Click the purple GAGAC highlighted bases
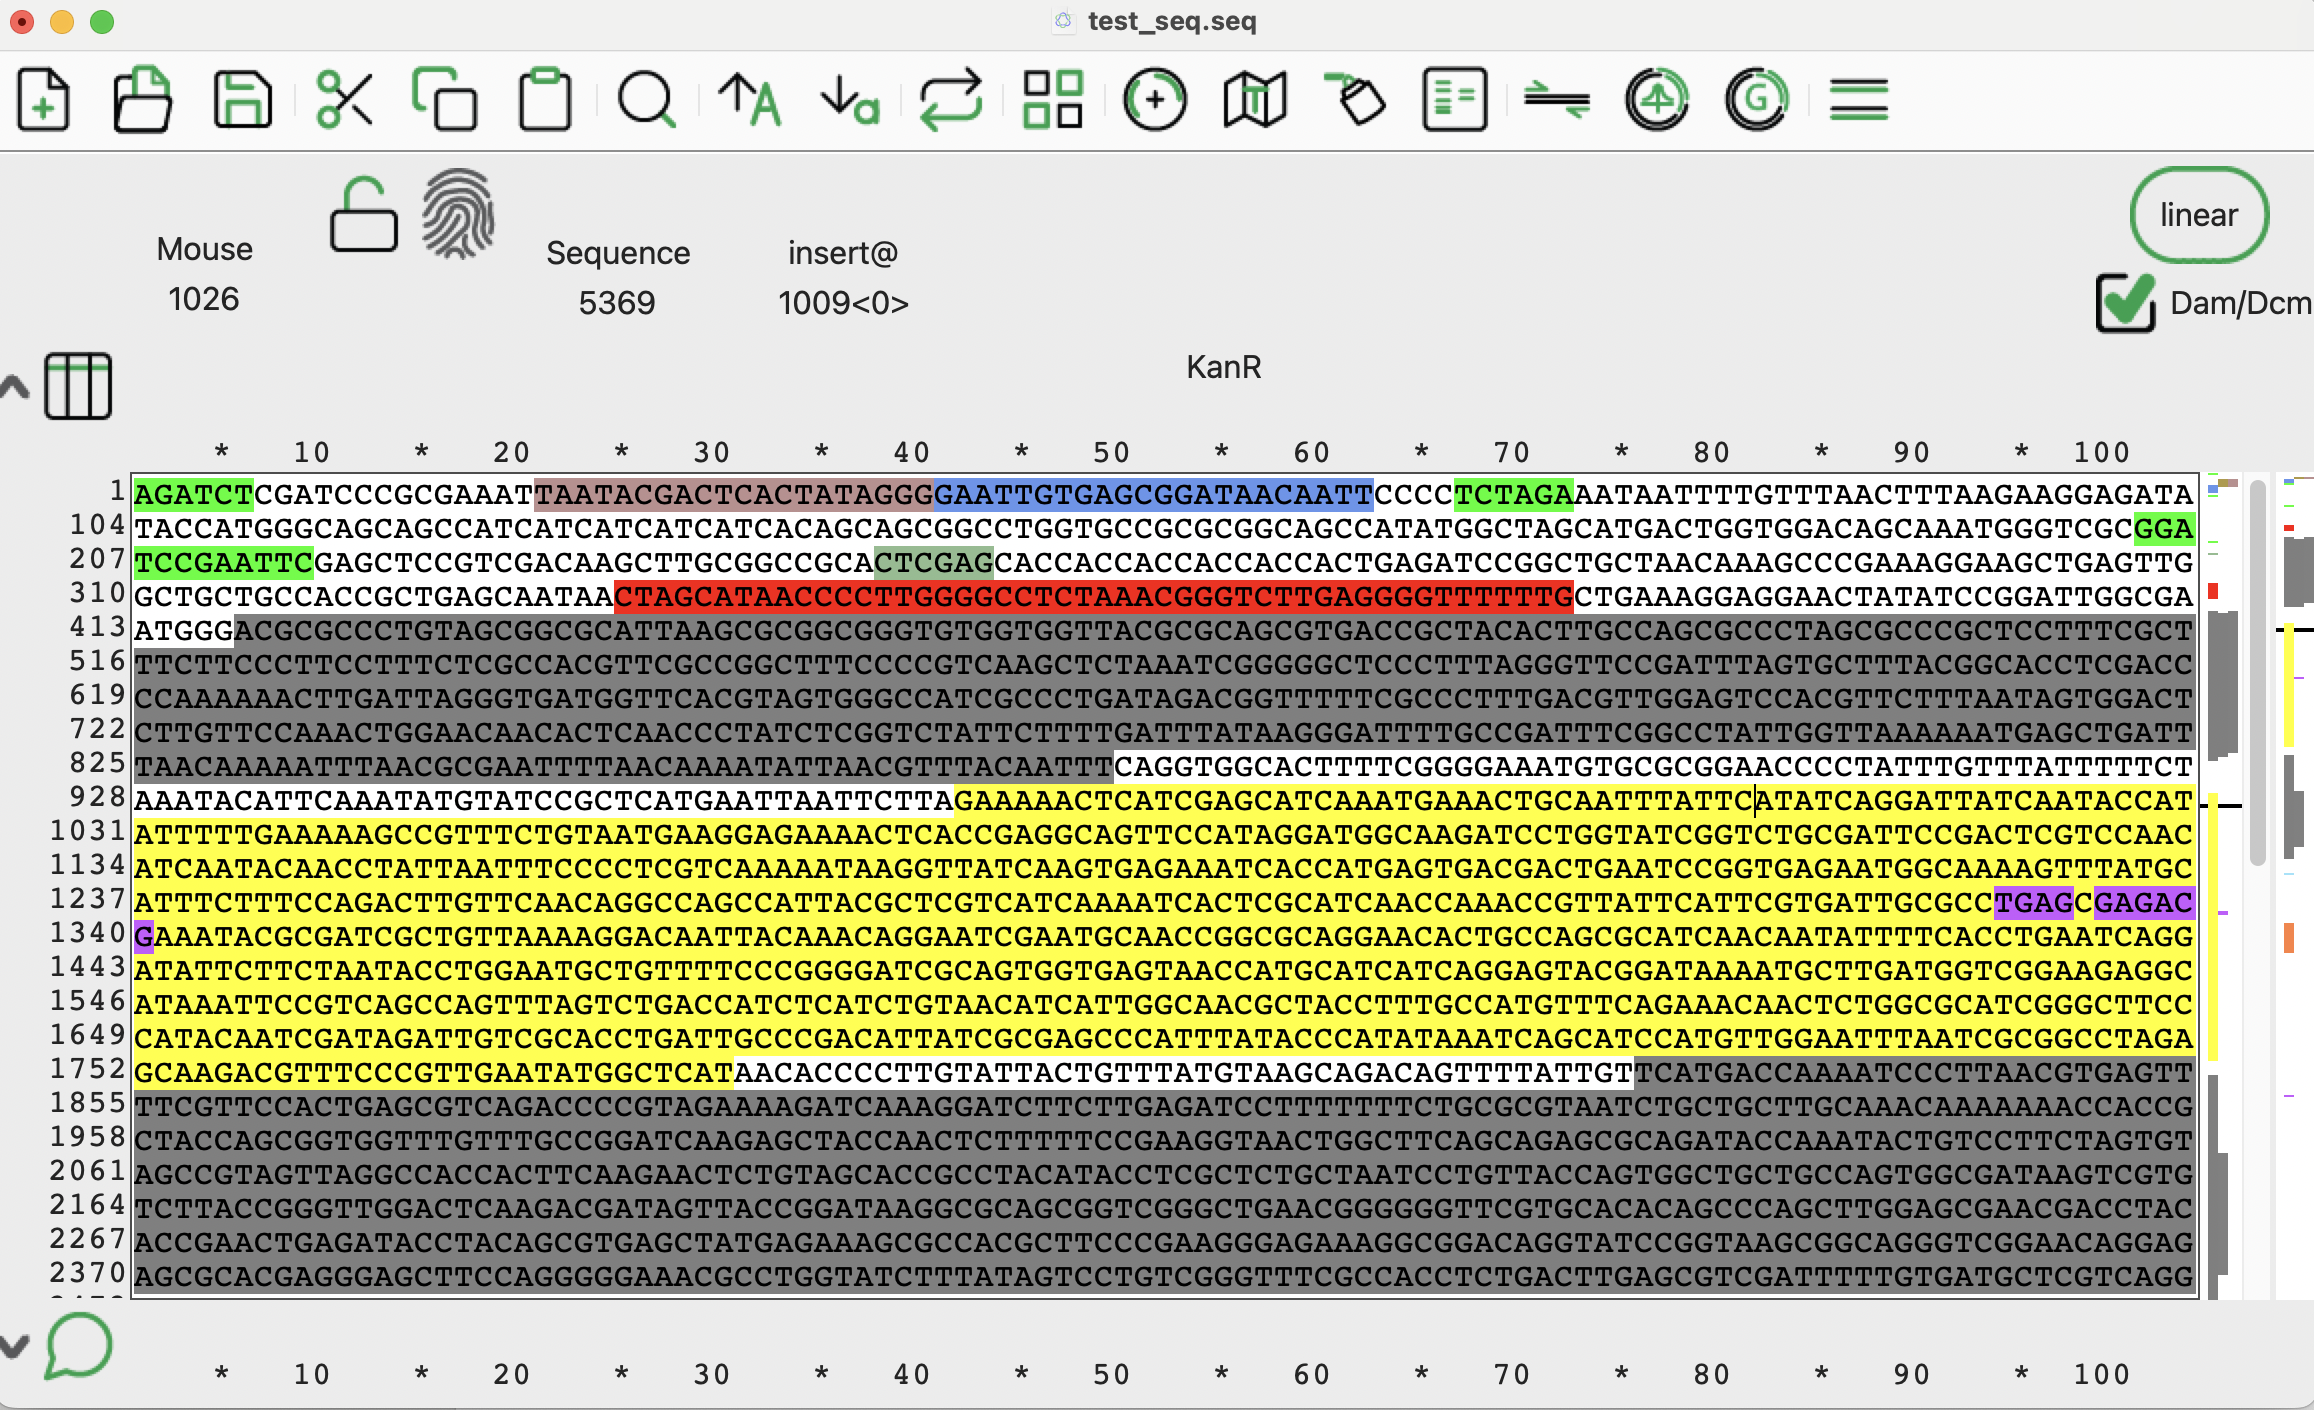Screen dimensions: 2314x1410 2143,903
